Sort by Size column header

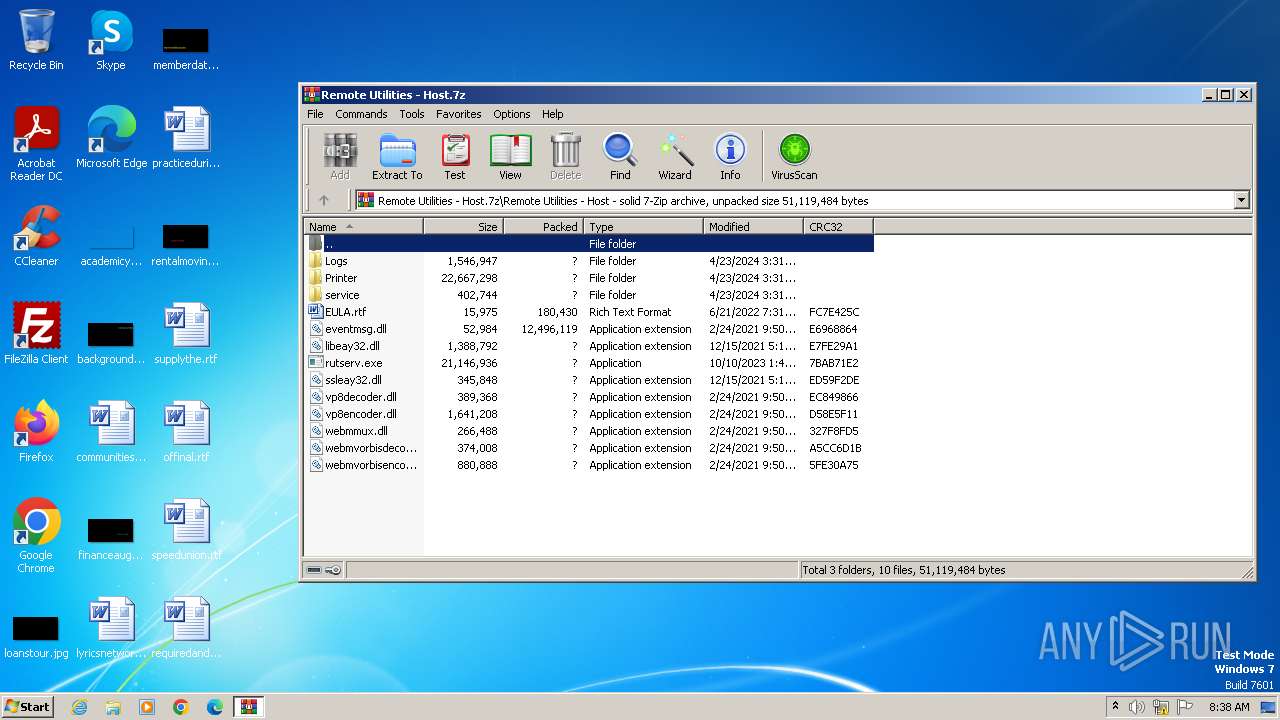tap(464, 227)
